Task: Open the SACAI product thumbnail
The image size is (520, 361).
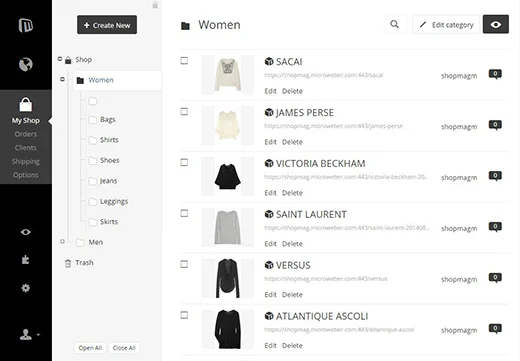Action: click(x=228, y=75)
